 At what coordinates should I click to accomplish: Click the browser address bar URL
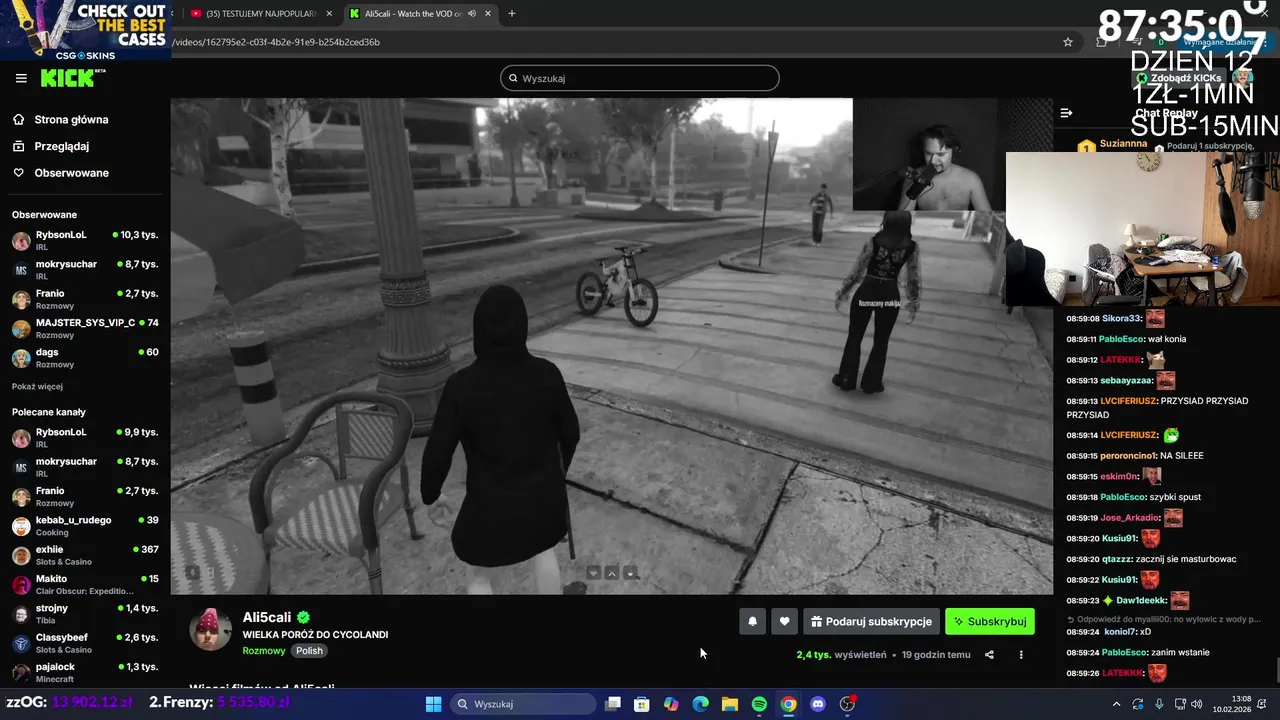(276, 42)
